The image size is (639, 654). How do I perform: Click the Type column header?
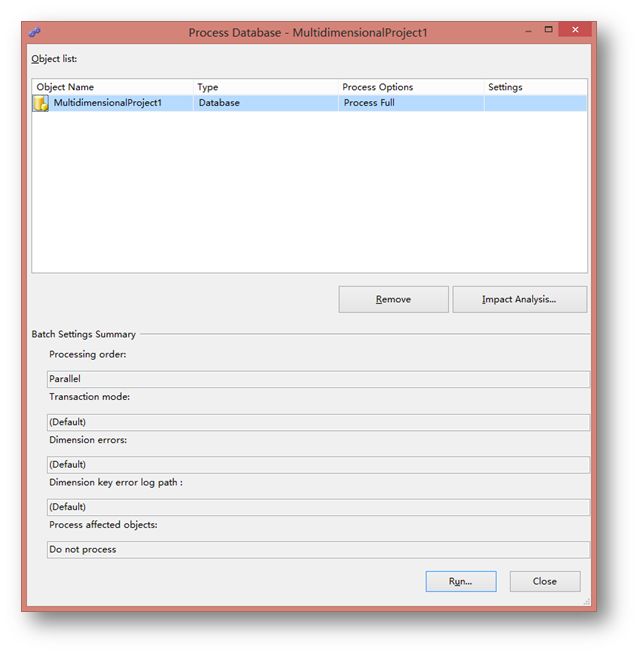[266, 87]
